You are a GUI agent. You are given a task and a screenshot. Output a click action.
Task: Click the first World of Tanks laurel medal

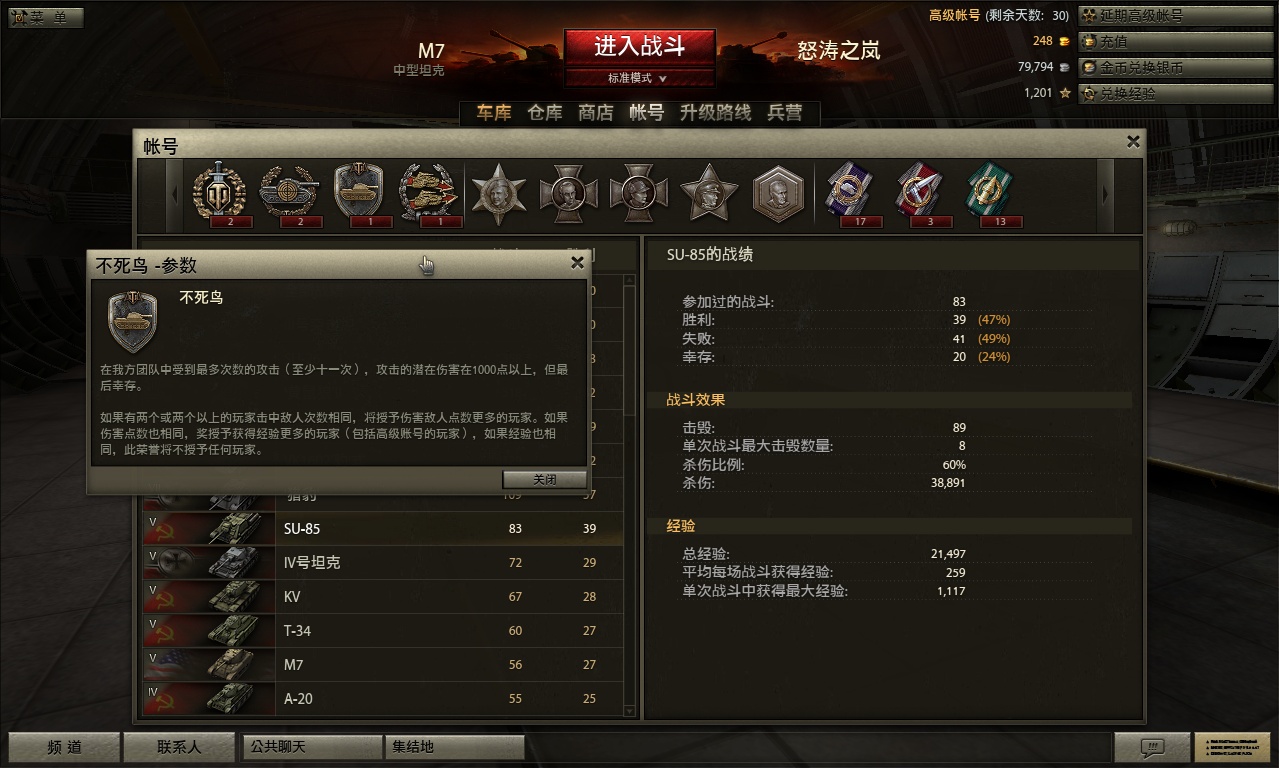(x=219, y=190)
